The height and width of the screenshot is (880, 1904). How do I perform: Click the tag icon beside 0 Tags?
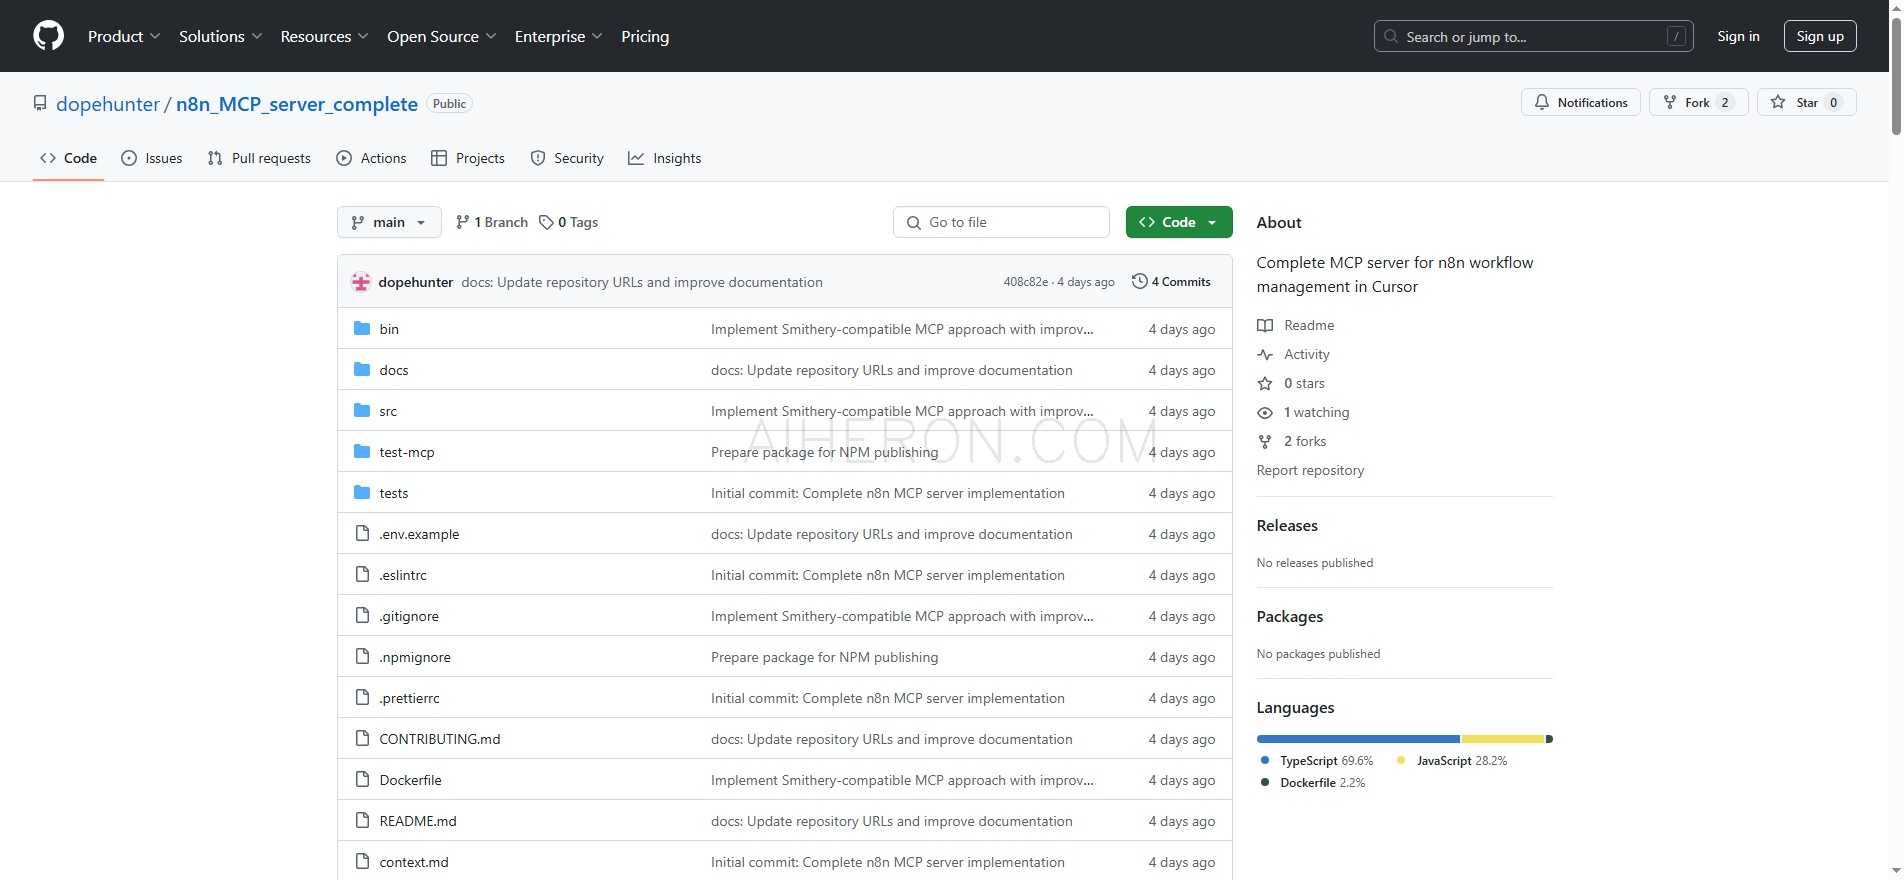[x=546, y=222]
